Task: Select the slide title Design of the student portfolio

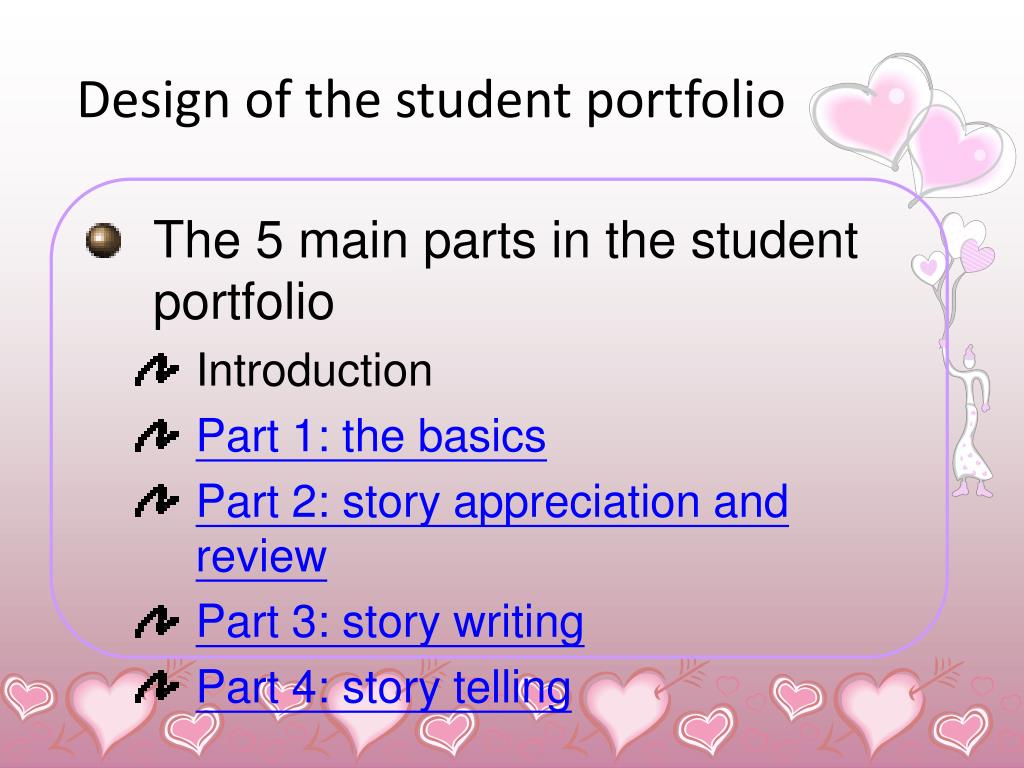Action: point(431,101)
